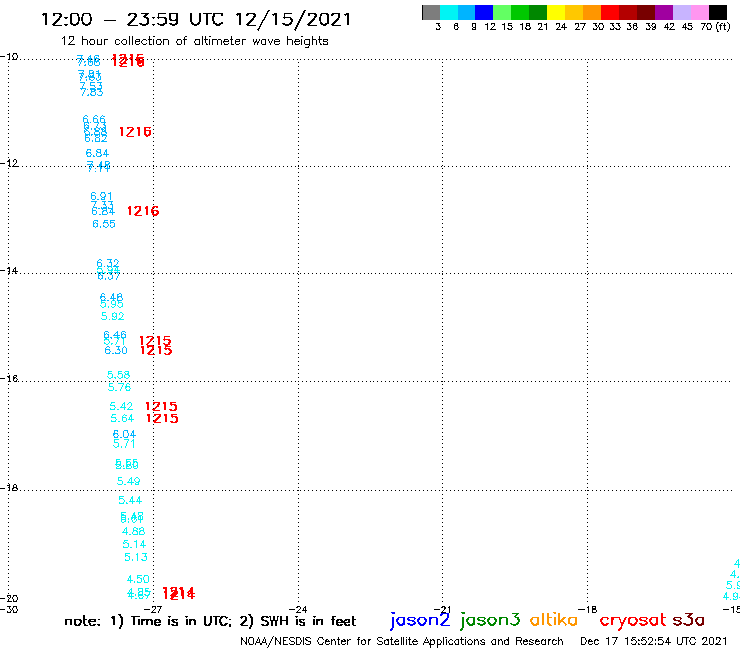Click the '-21' longitude axis label
Image resolution: width=740 pixels, height=650 pixels.
click(442, 610)
